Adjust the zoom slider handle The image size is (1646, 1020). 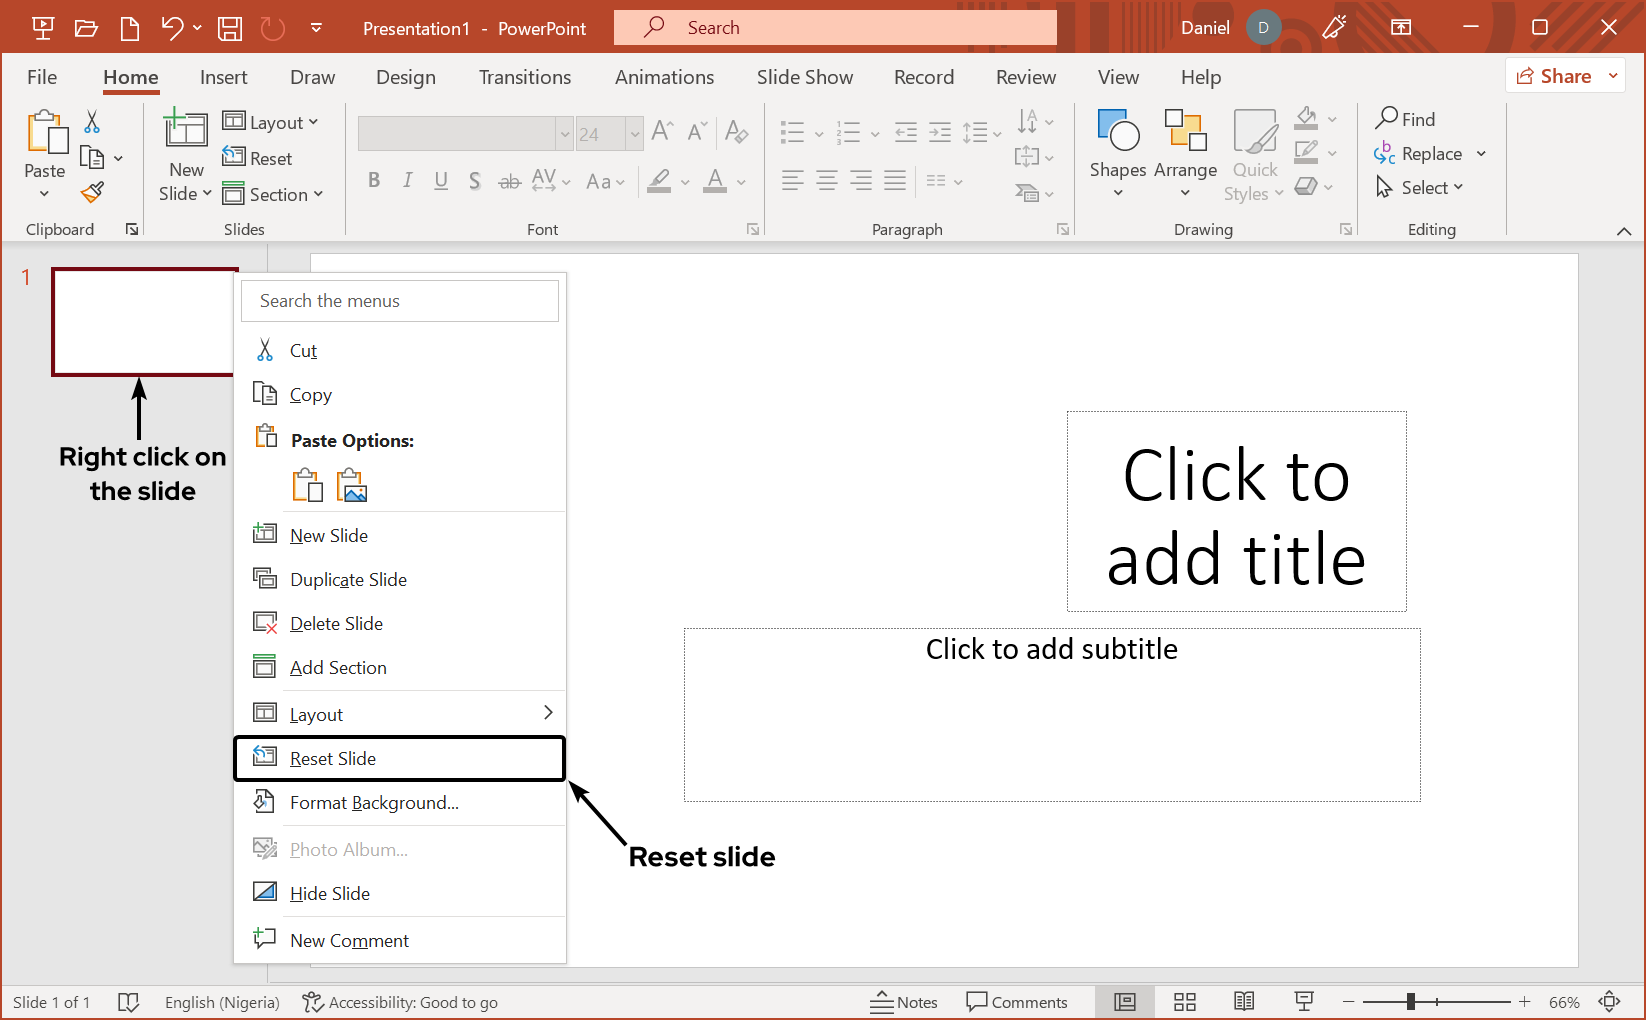point(1410,1002)
